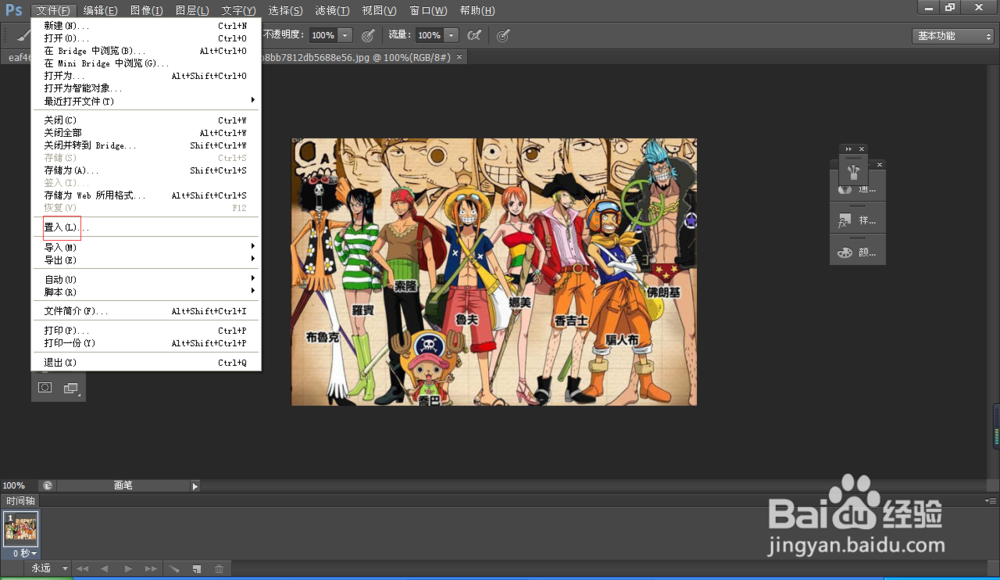This screenshot has width=1000, height=580.
Task: Choose 存储为(A)... menu item
Action: pyautogui.click(x=146, y=170)
